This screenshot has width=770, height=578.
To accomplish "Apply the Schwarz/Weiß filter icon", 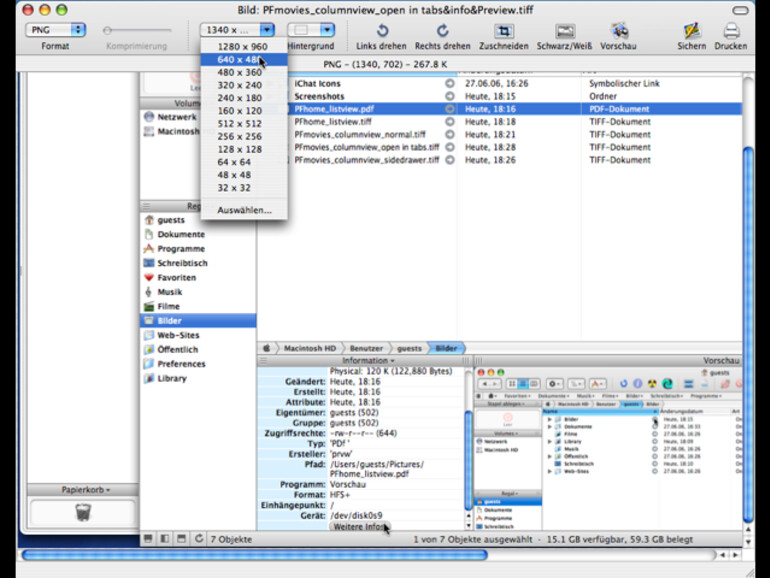I will coord(565,31).
